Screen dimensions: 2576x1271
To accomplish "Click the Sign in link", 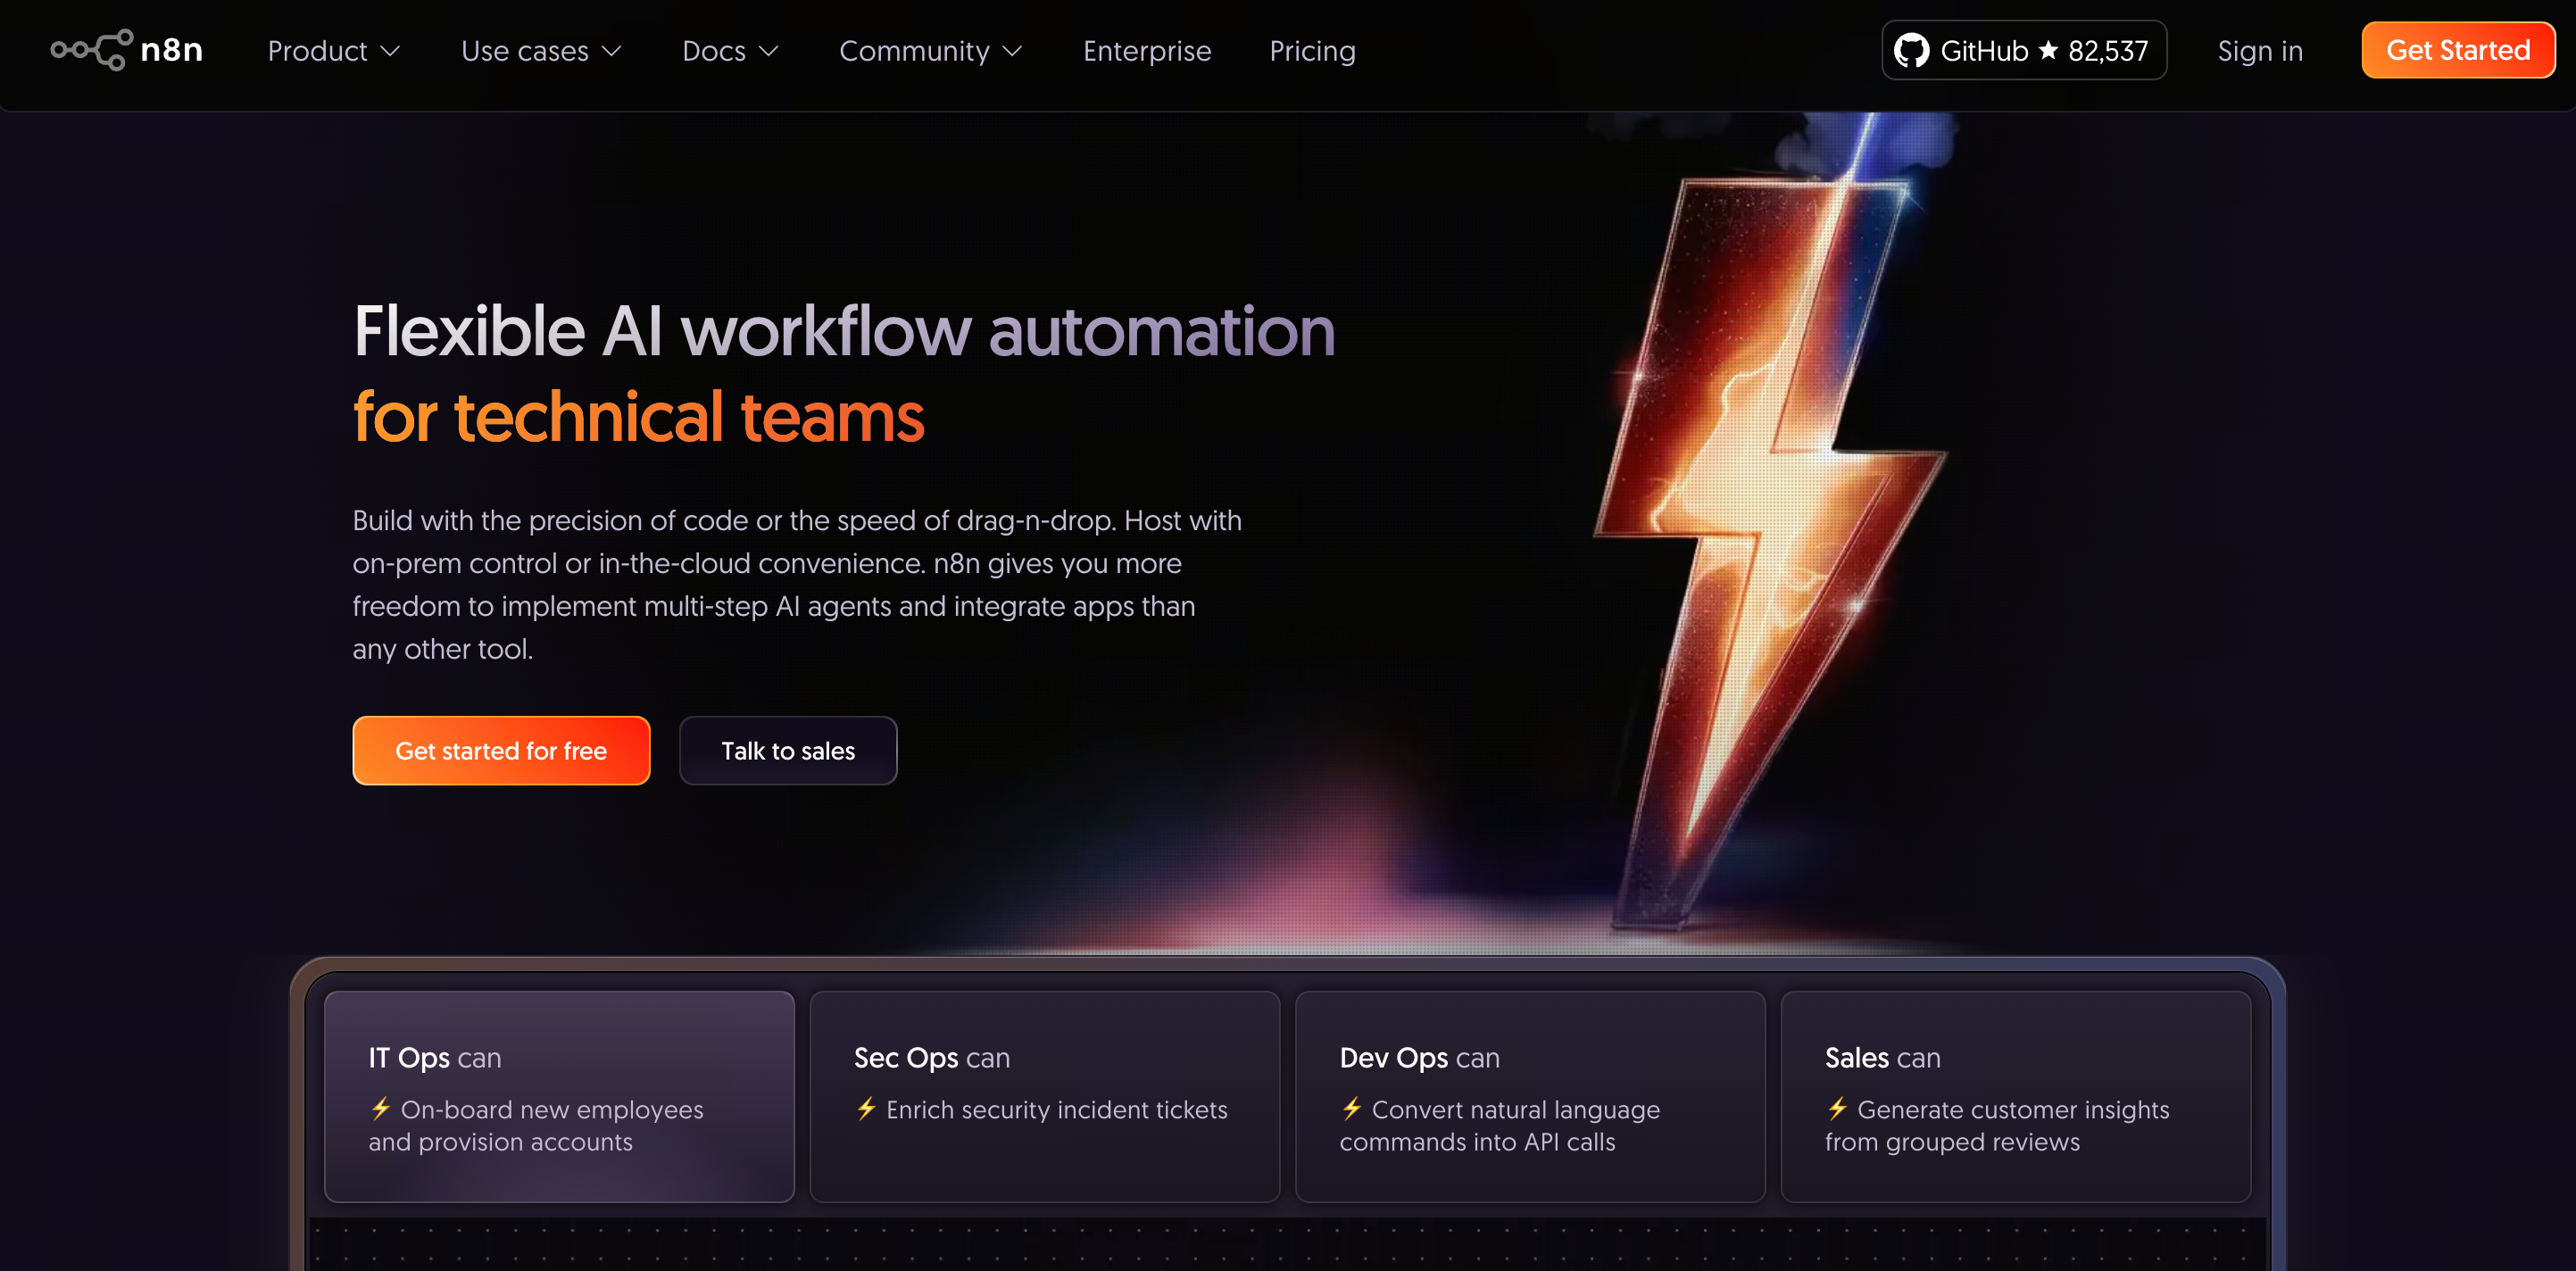I will (x=2259, y=51).
